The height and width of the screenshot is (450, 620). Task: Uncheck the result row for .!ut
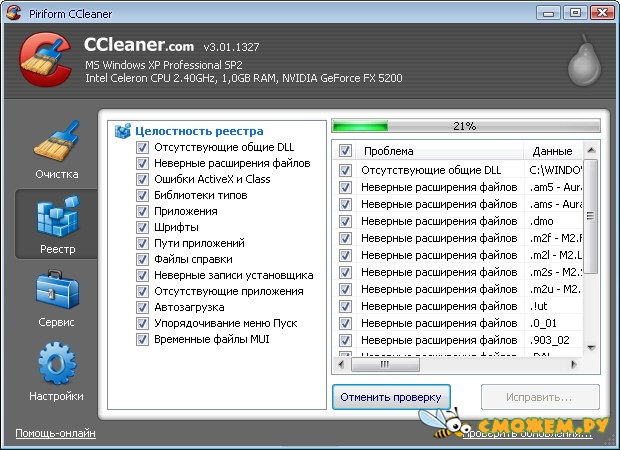(345, 306)
